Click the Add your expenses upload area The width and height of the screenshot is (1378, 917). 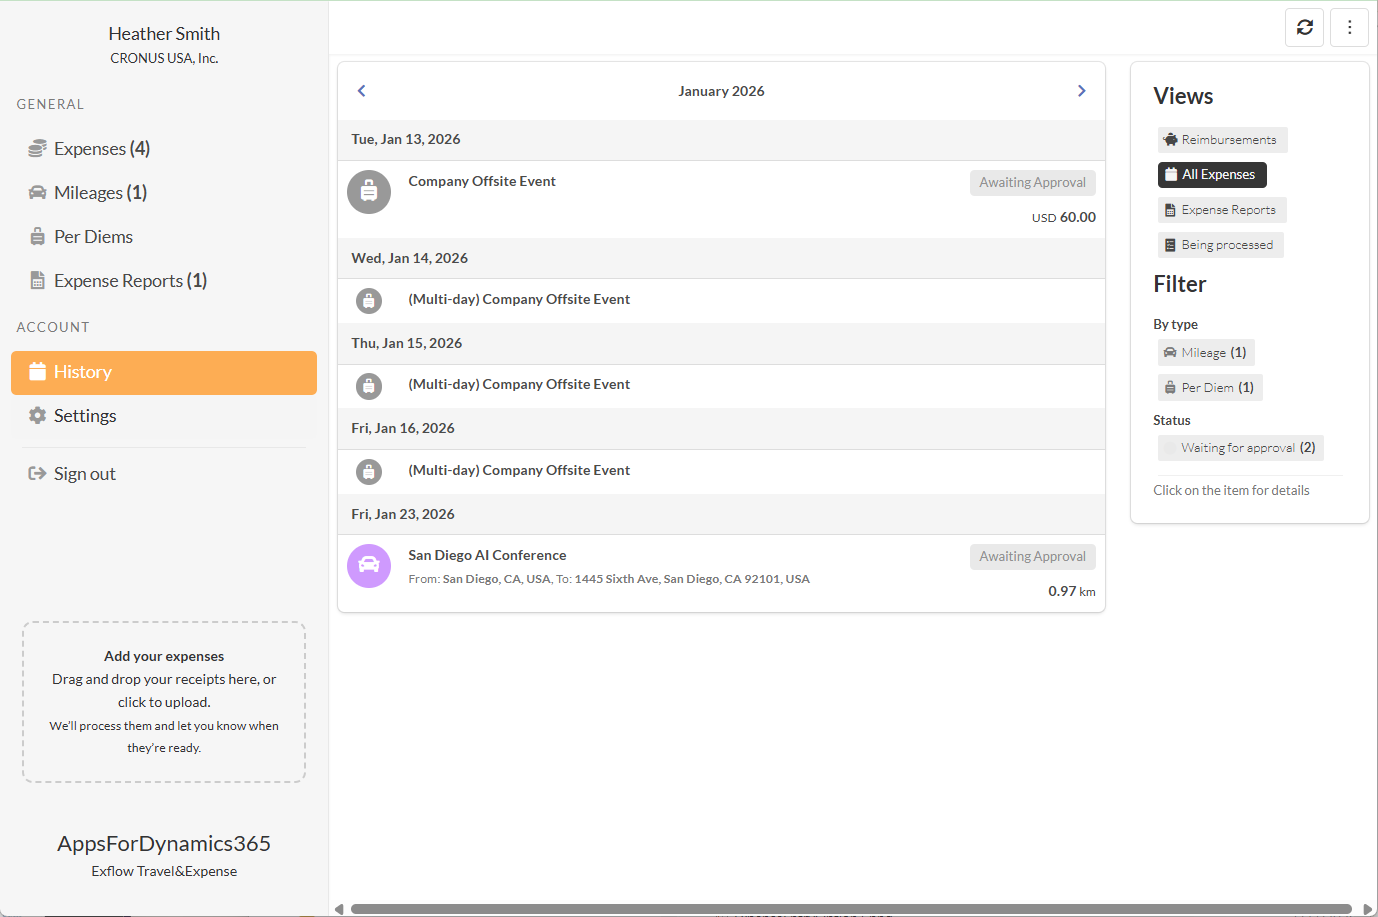pyautogui.click(x=164, y=702)
